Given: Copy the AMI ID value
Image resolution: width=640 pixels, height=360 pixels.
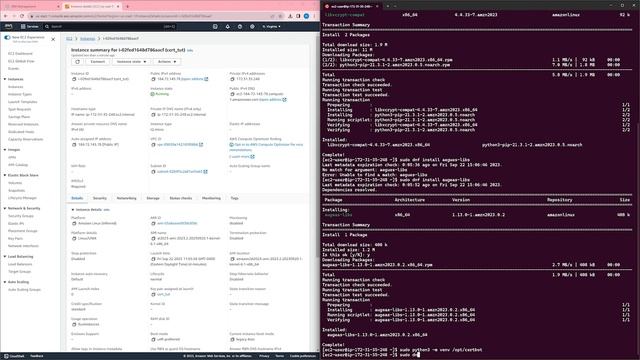Looking at the screenshot, I should coord(153,224).
